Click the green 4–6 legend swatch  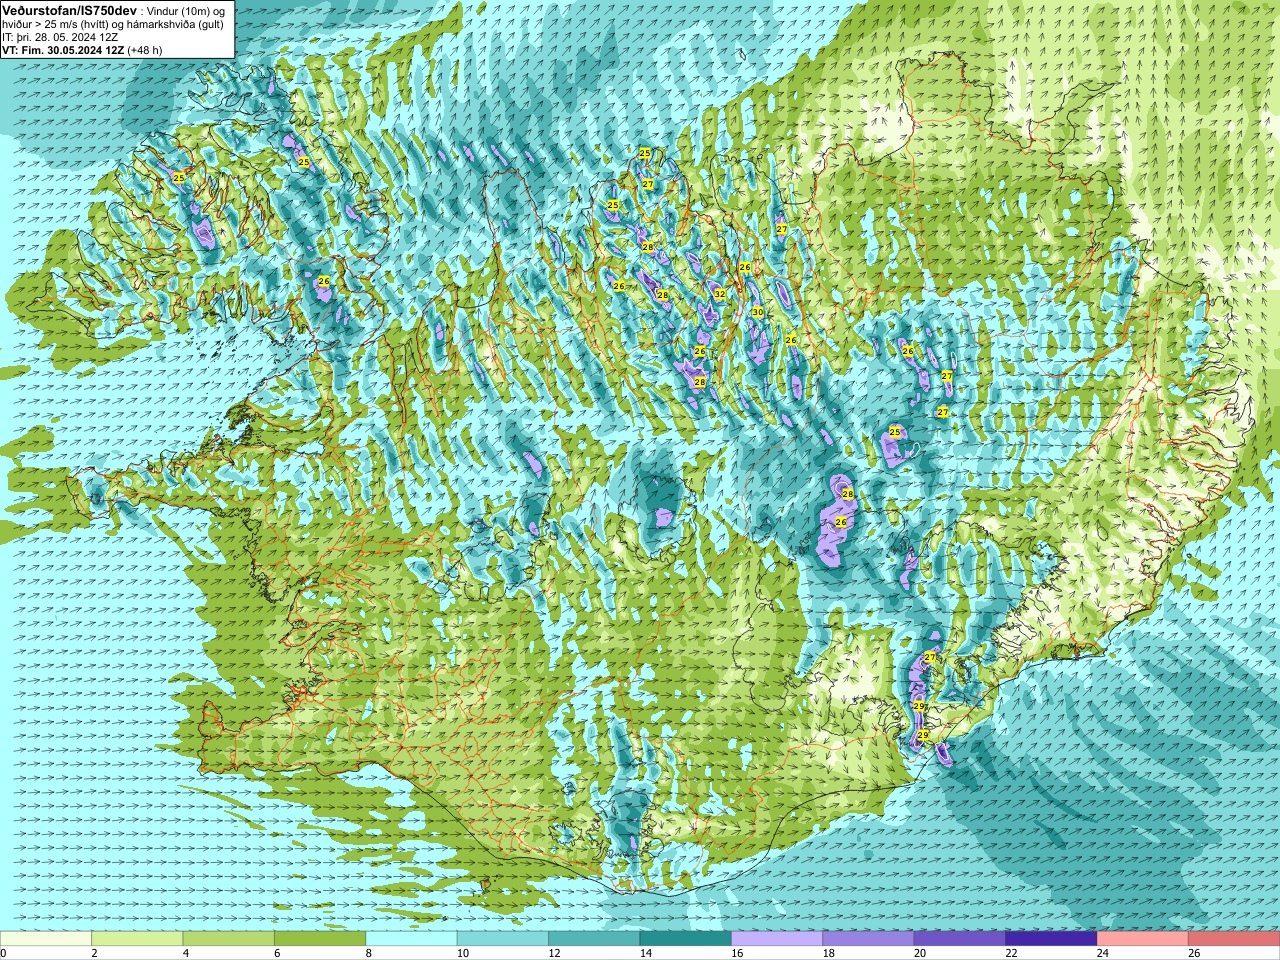click(229, 939)
